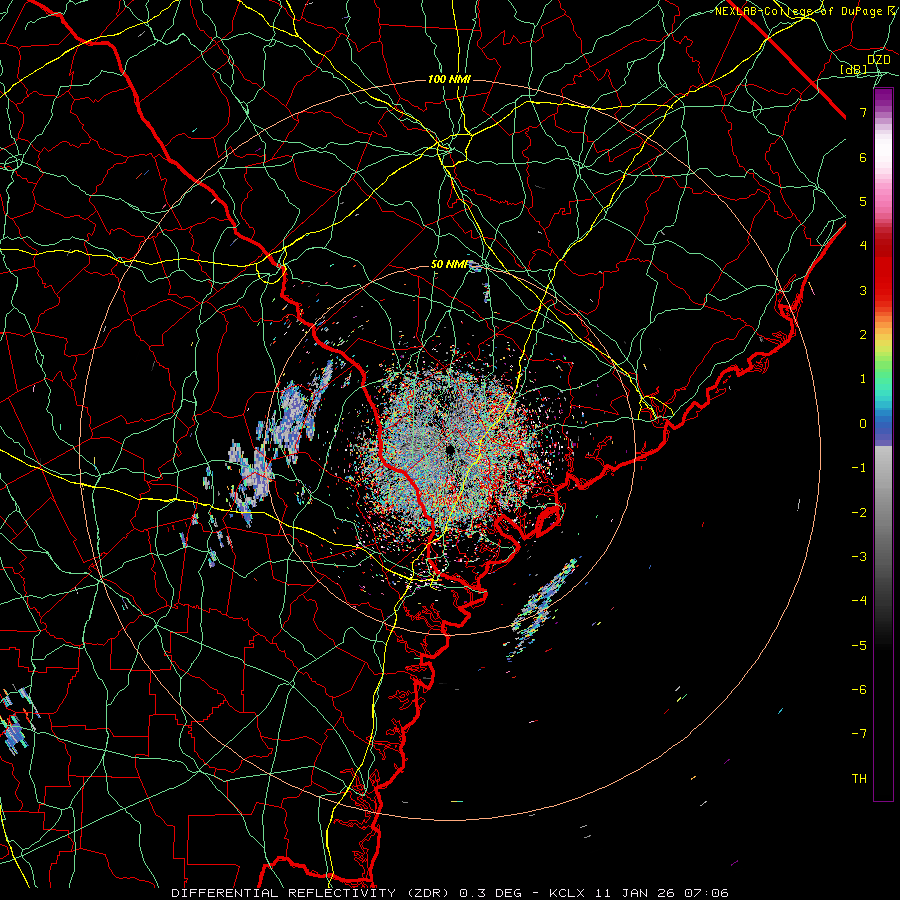900x900 pixels.
Task: Click the purple top segment of the color bar
Action: 883,98
